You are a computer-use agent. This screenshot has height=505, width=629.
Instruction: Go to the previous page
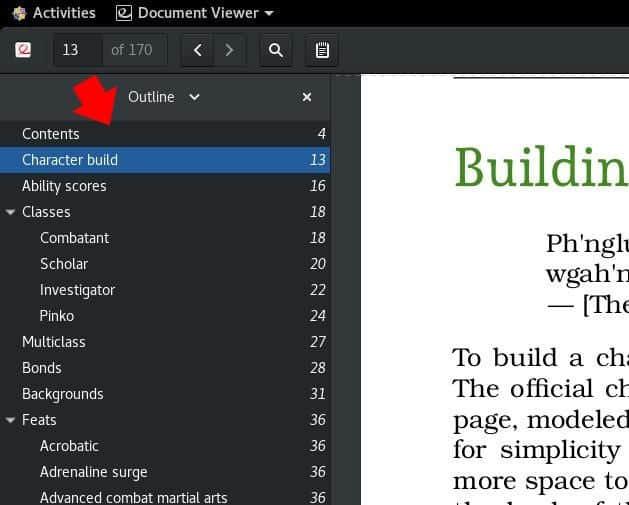(197, 50)
